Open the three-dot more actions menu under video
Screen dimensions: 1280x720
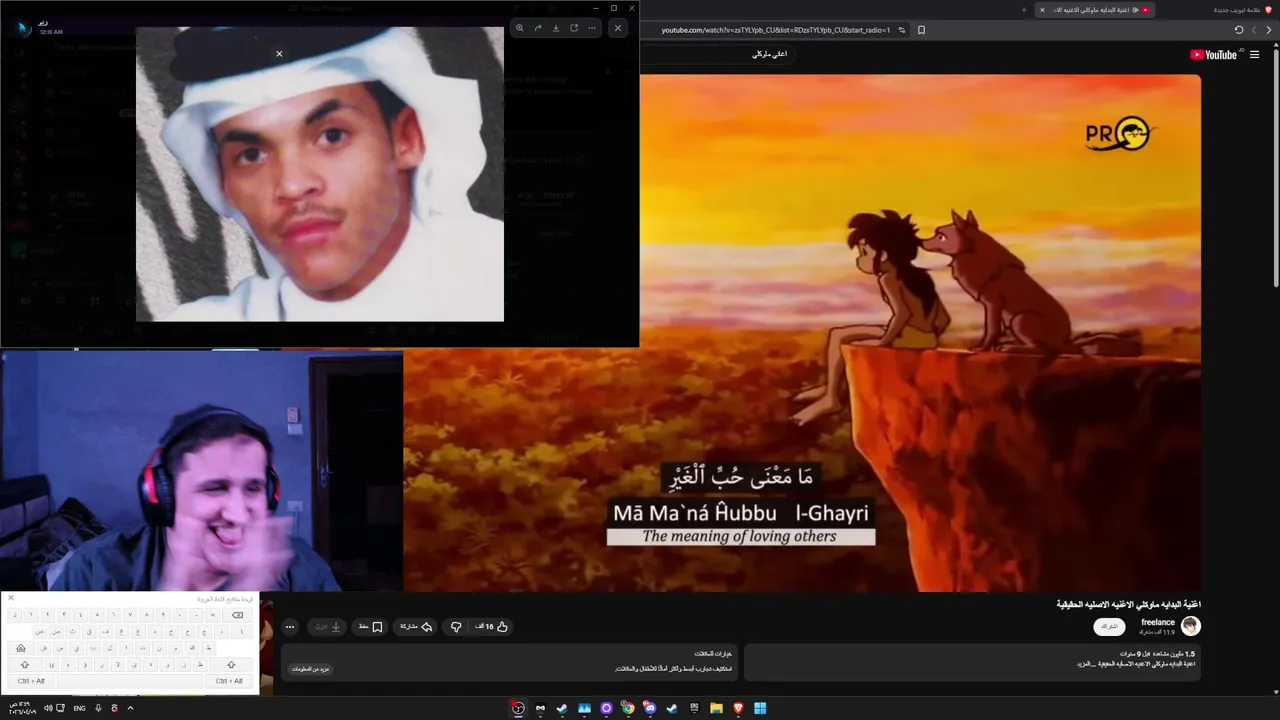[290, 627]
